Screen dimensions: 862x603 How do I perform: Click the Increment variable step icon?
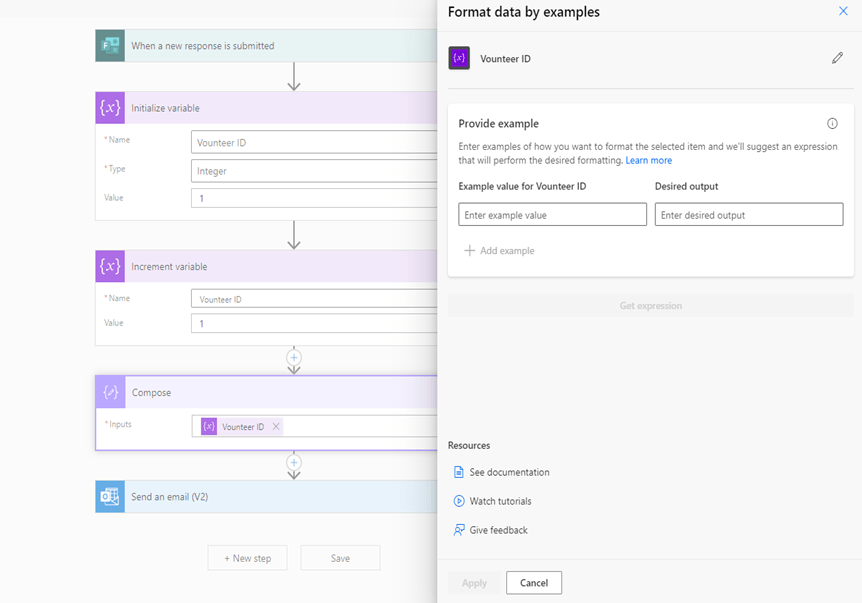pos(110,267)
